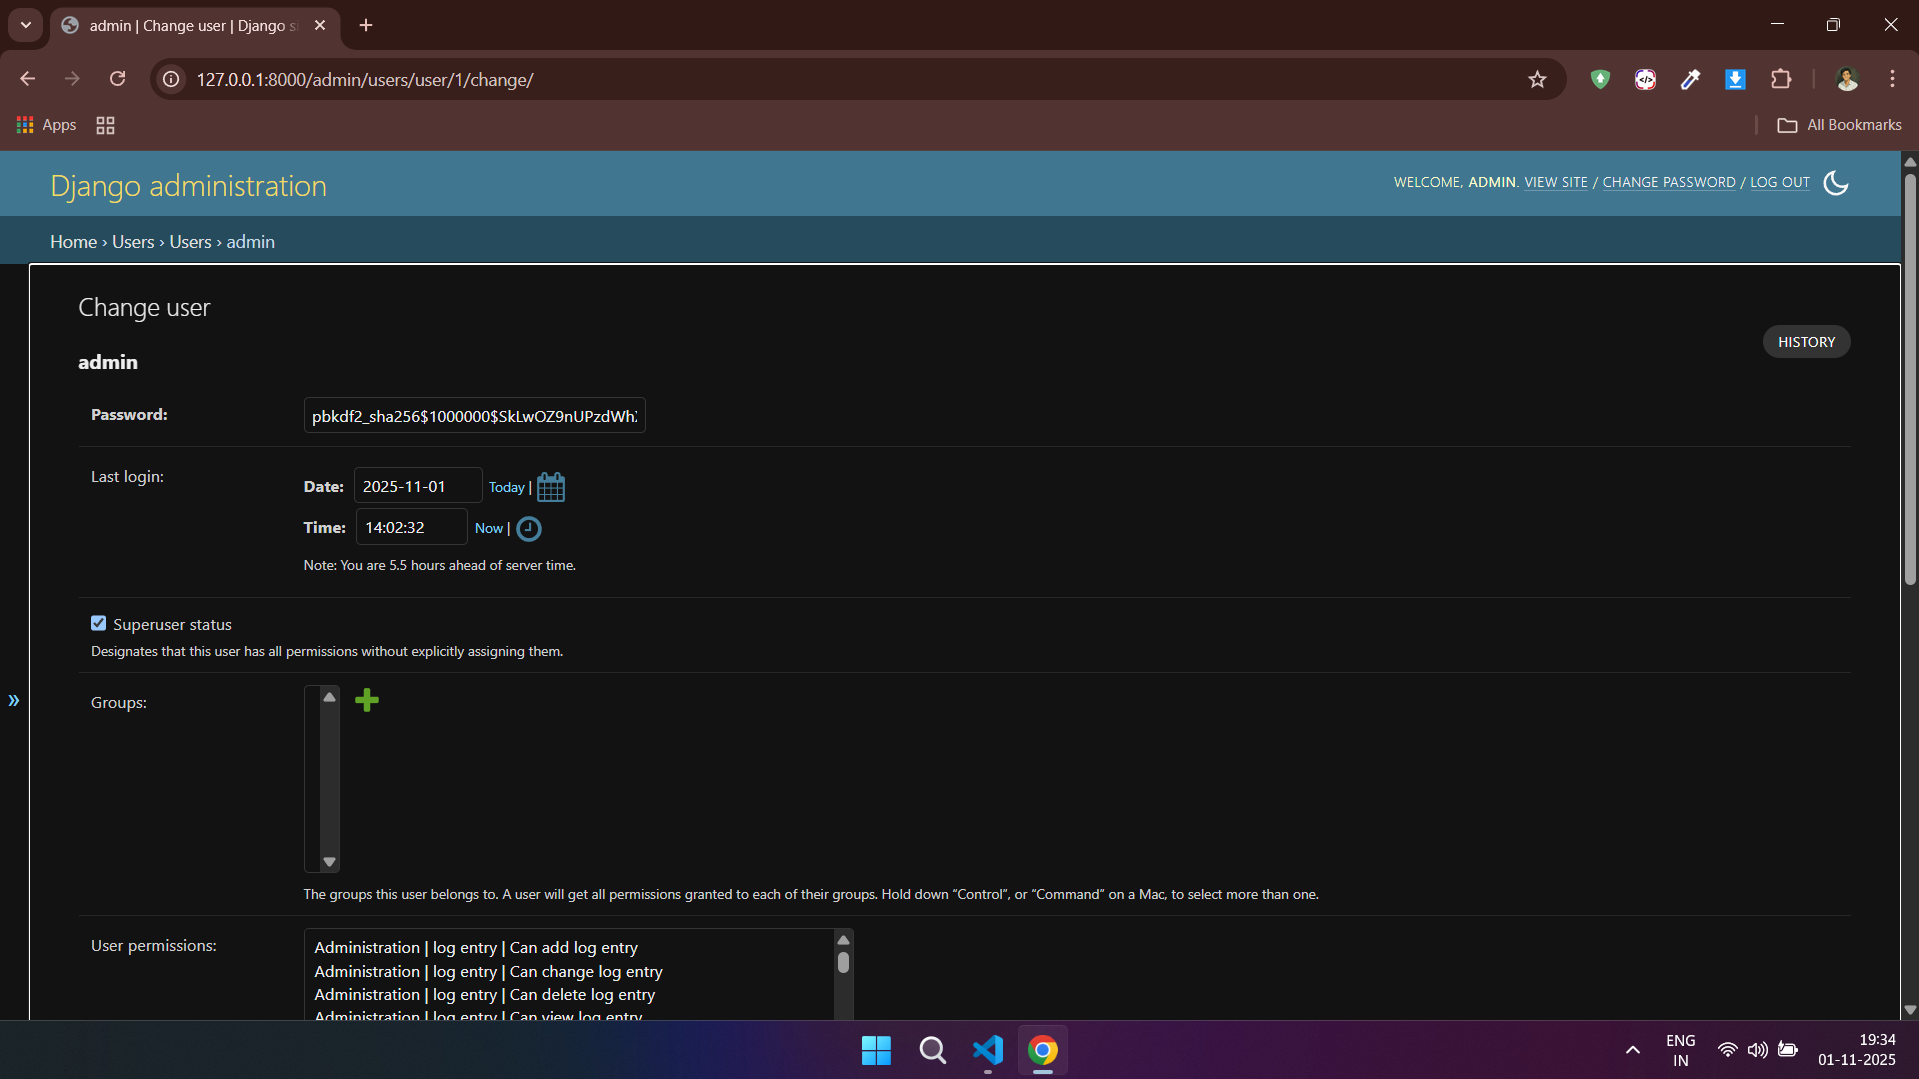
Task: Reload the current page
Action: [x=118, y=79]
